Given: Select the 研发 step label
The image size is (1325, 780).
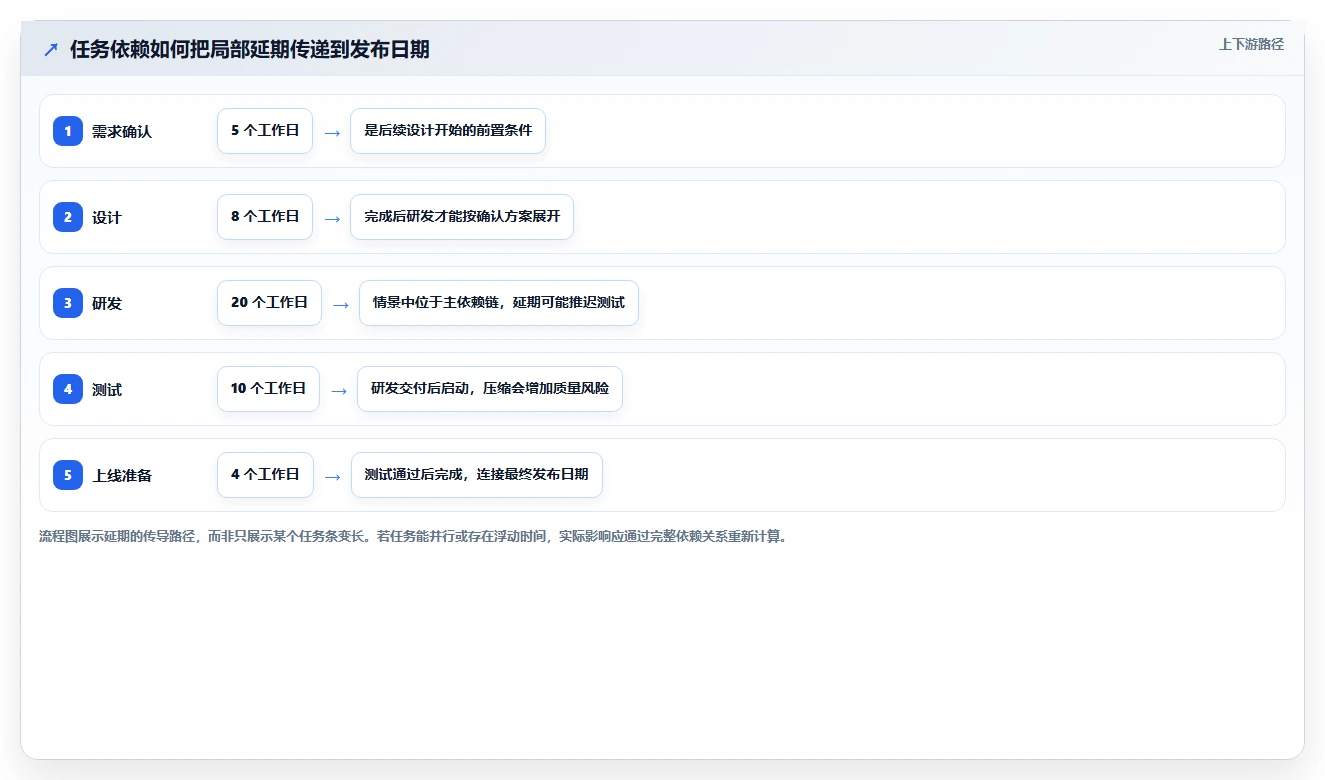Looking at the screenshot, I should click(107, 303).
